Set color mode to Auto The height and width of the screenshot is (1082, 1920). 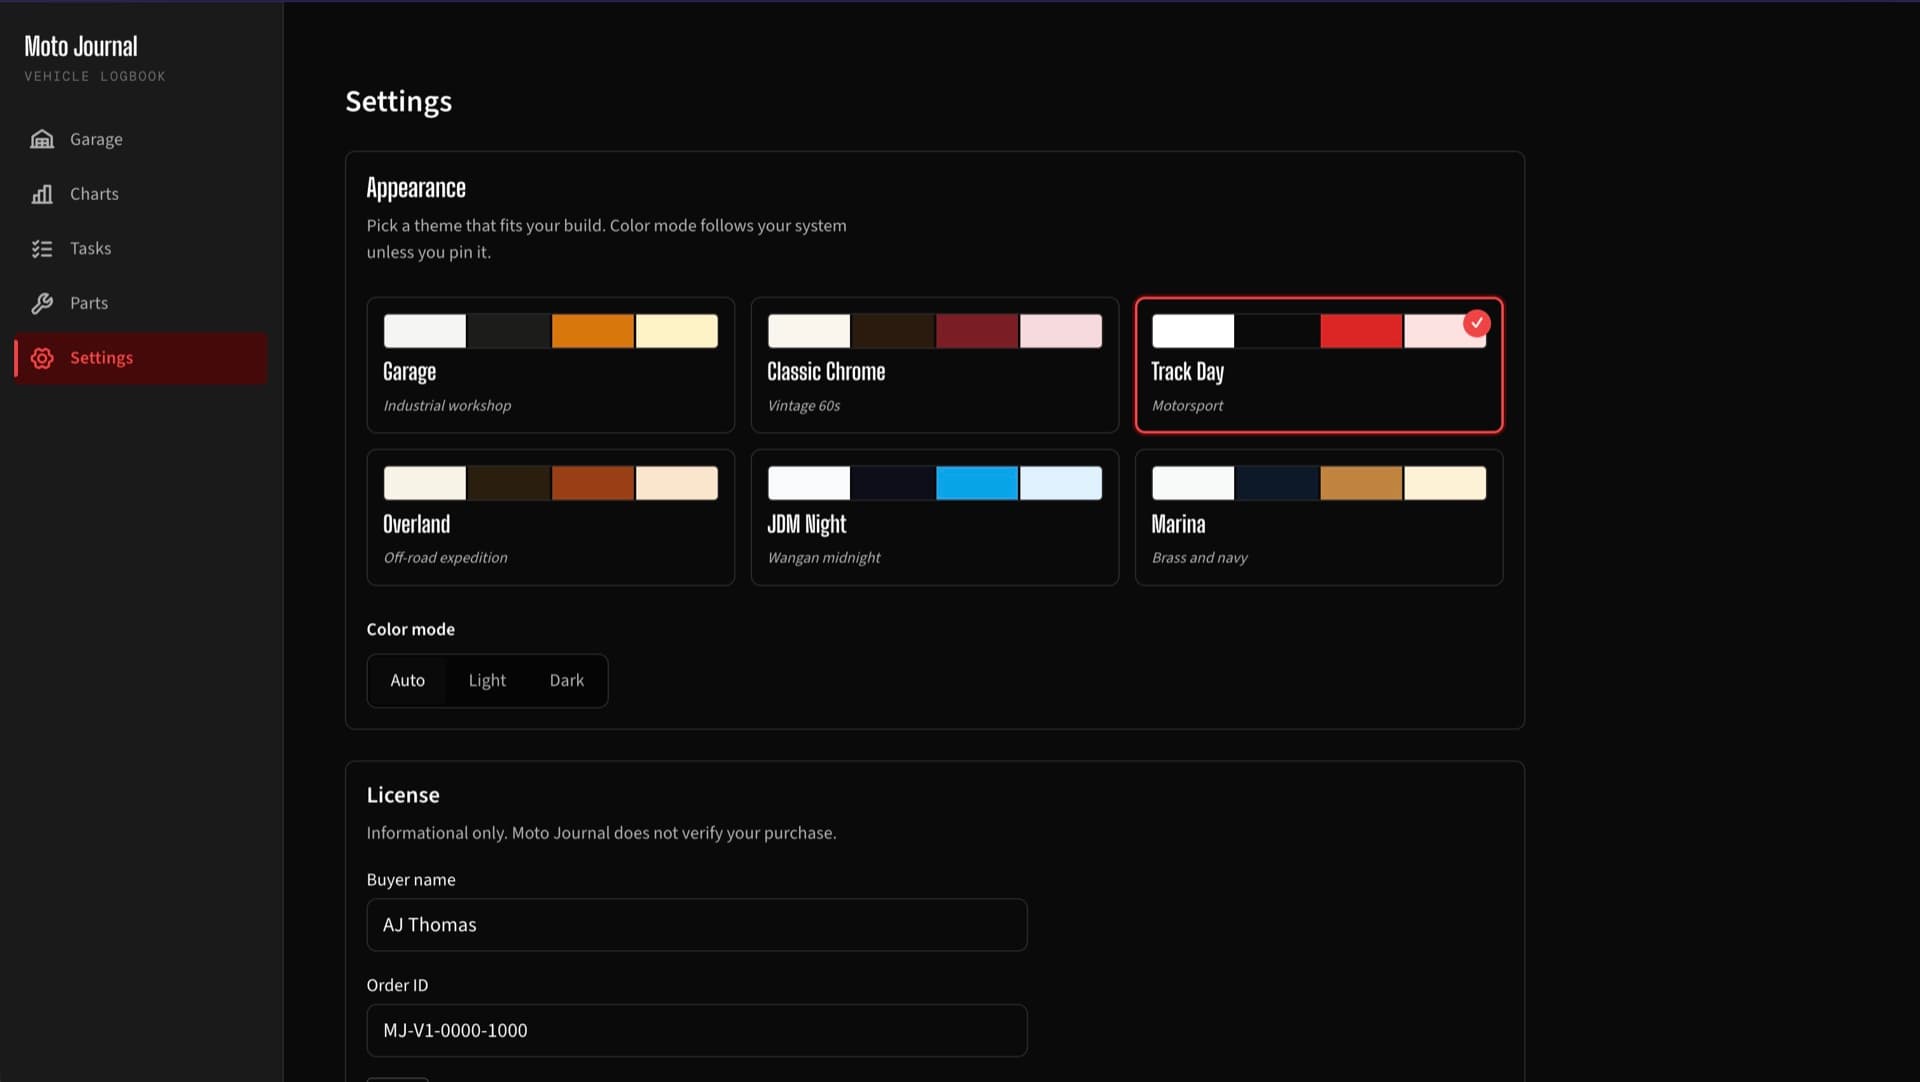tap(407, 680)
